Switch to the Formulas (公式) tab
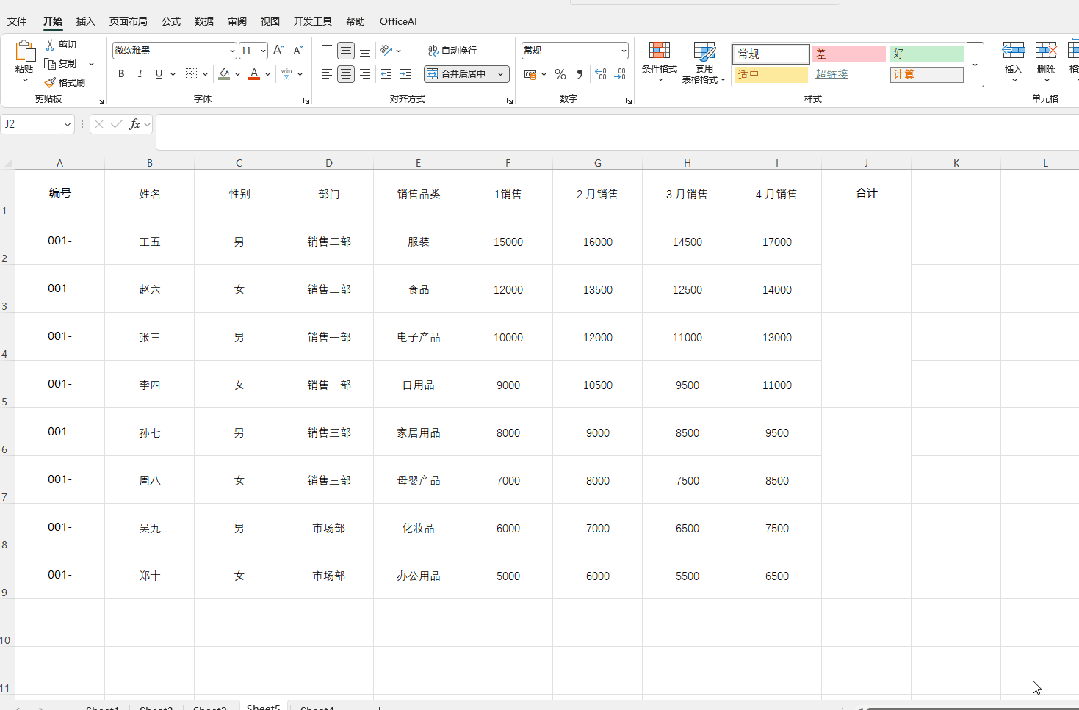This screenshot has height=710, width=1079. [x=171, y=21]
